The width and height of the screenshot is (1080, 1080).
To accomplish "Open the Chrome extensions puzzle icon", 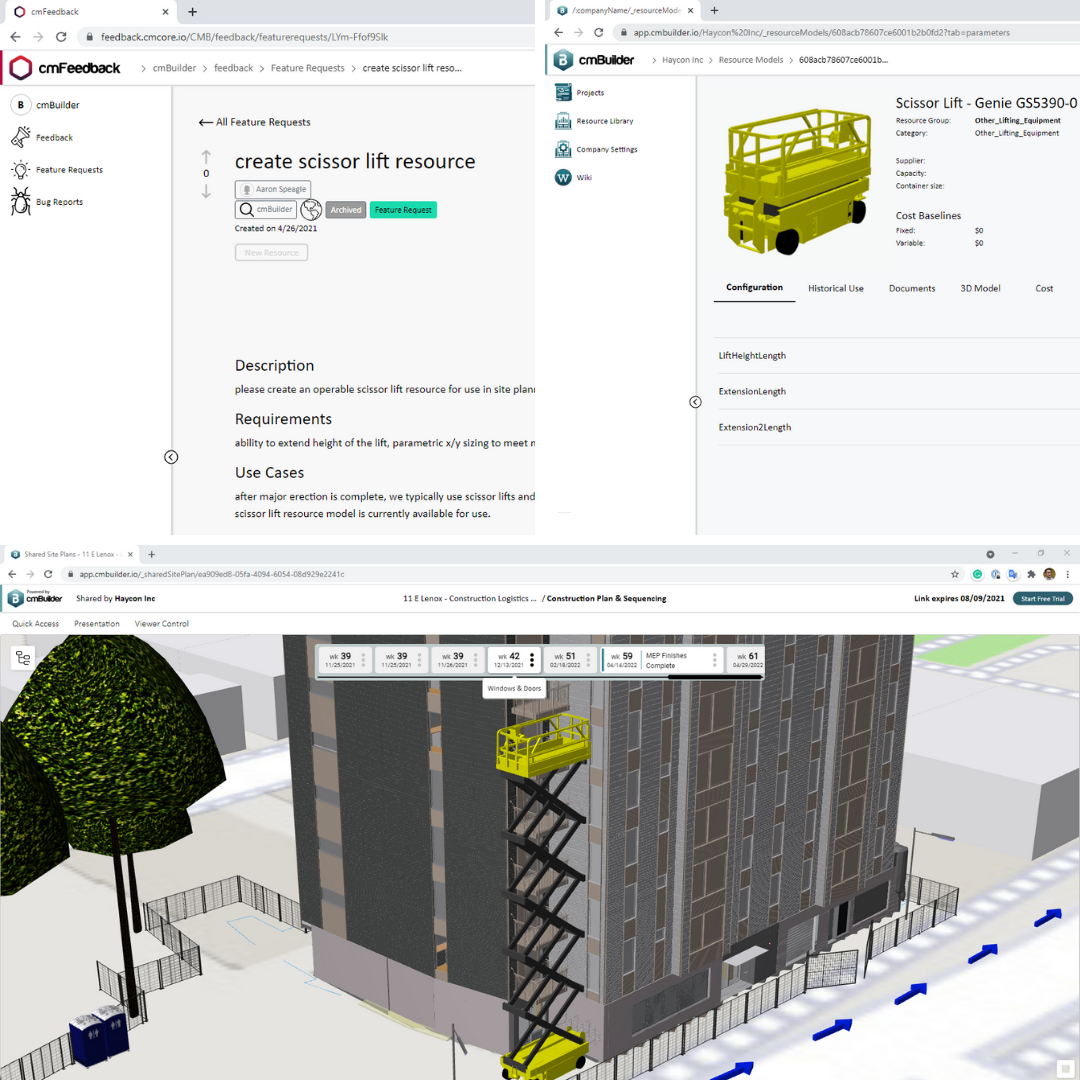I will pyautogui.click(x=1031, y=574).
